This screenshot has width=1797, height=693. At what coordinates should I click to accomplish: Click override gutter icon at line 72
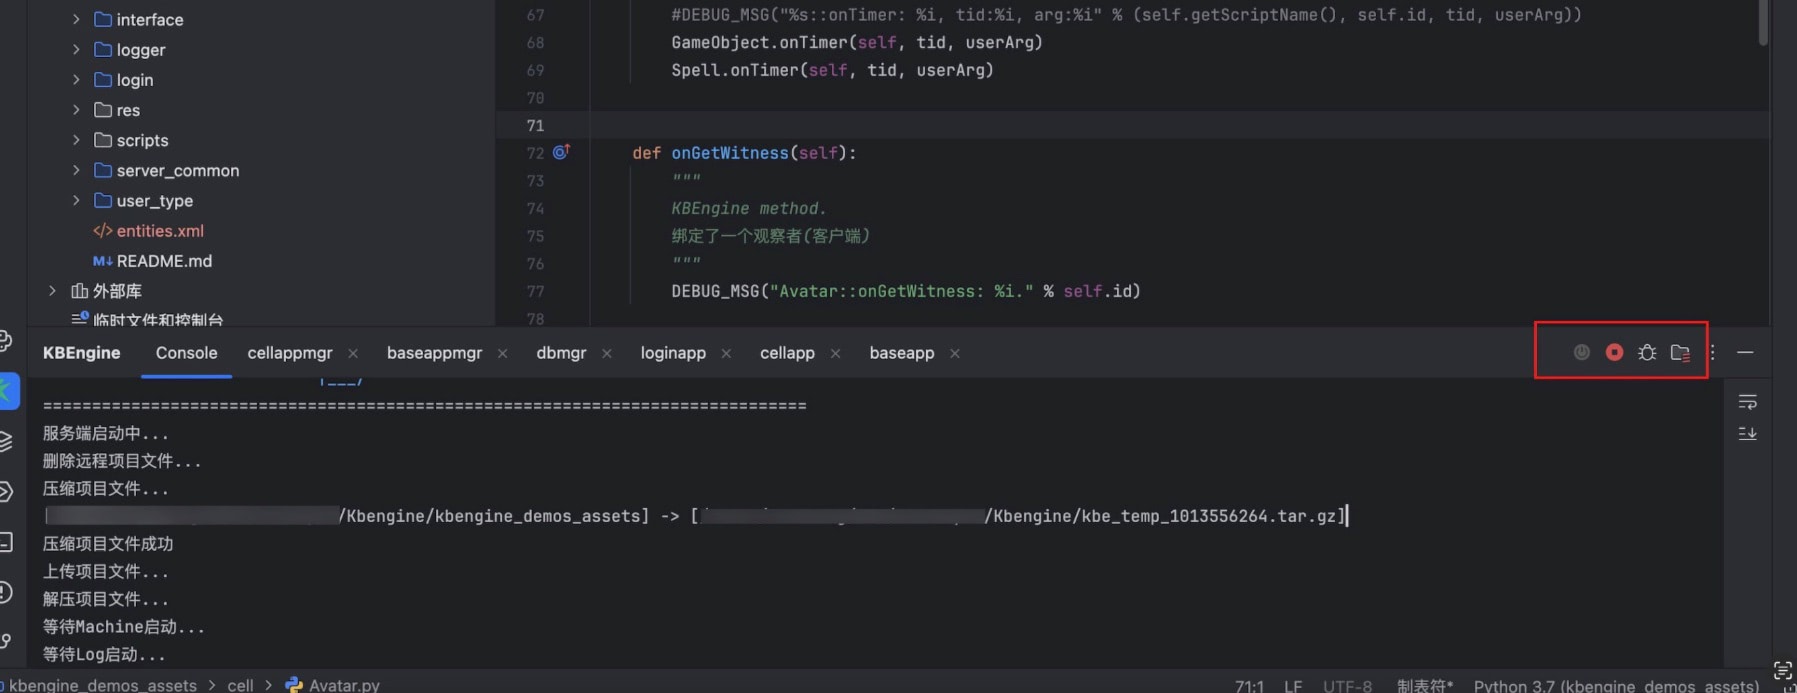(x=561, y=152)
